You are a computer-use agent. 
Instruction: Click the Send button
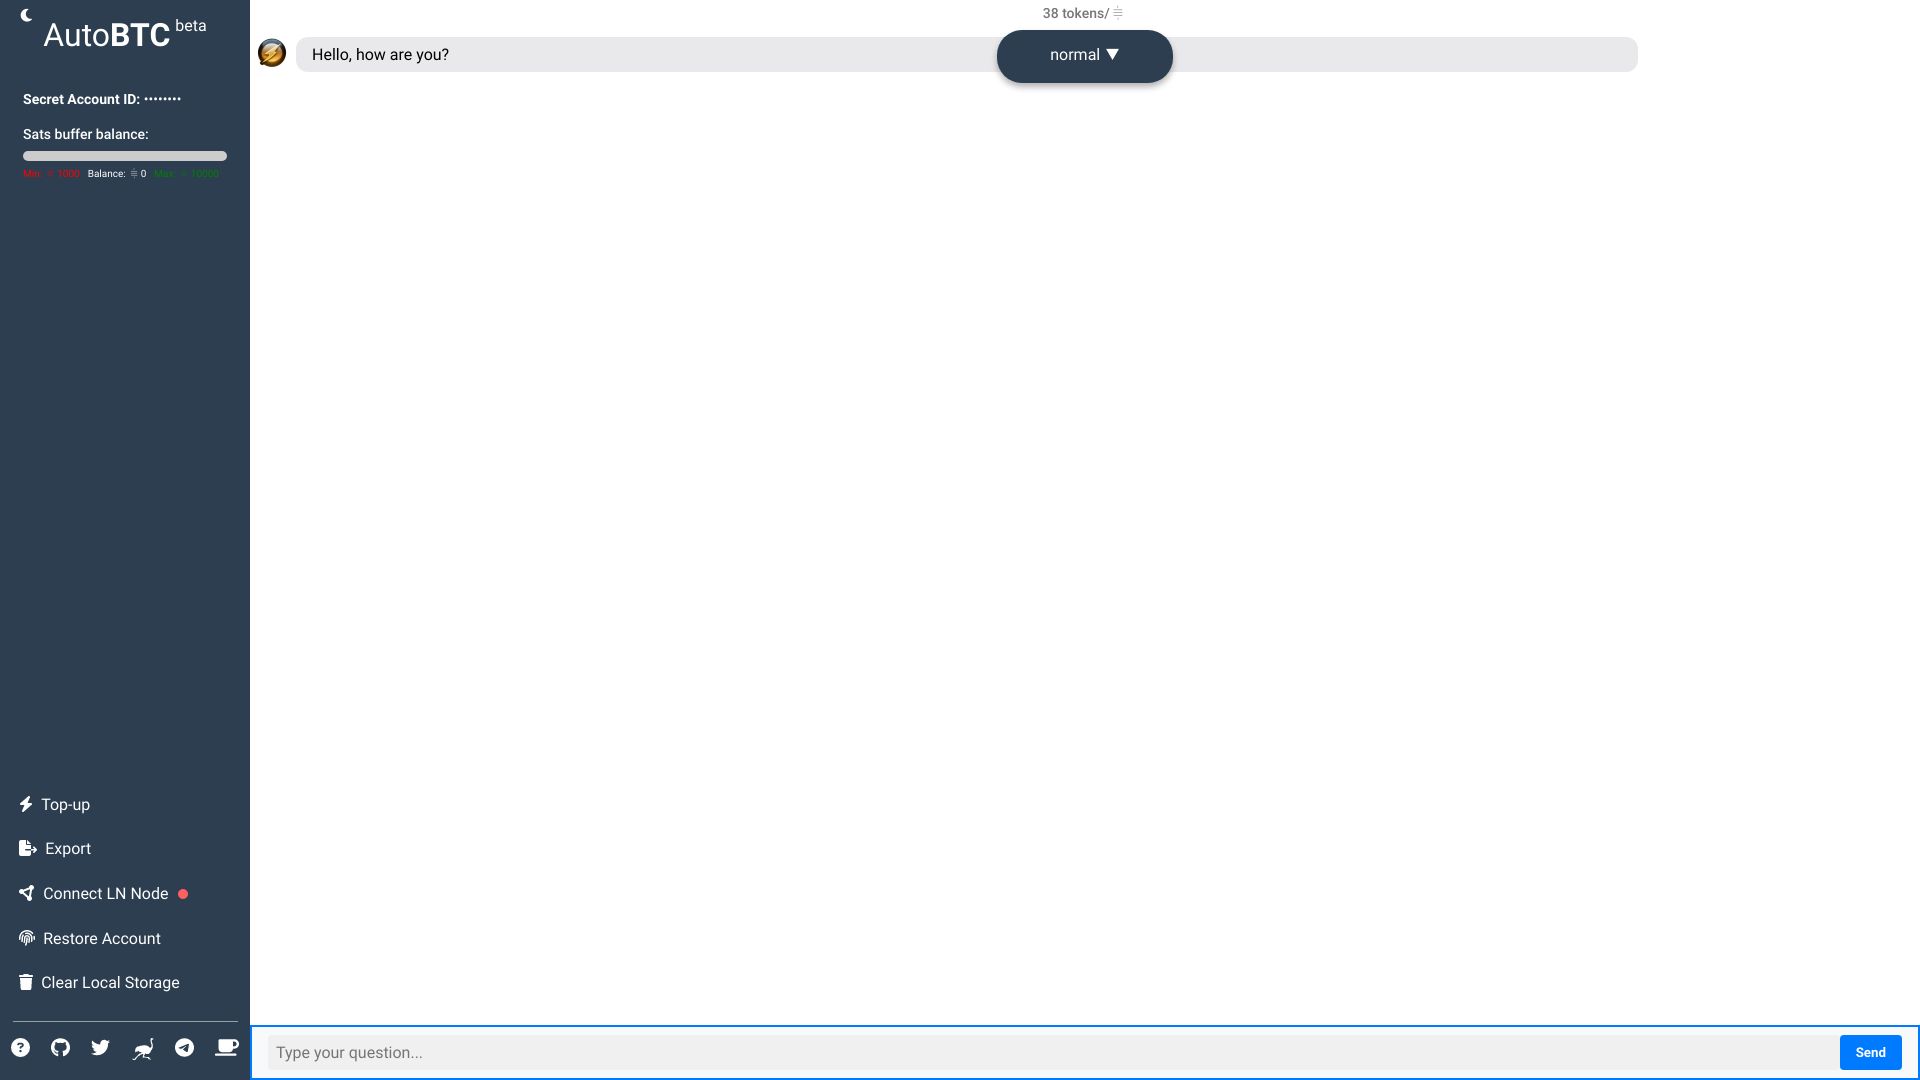click(1870, 1052)
